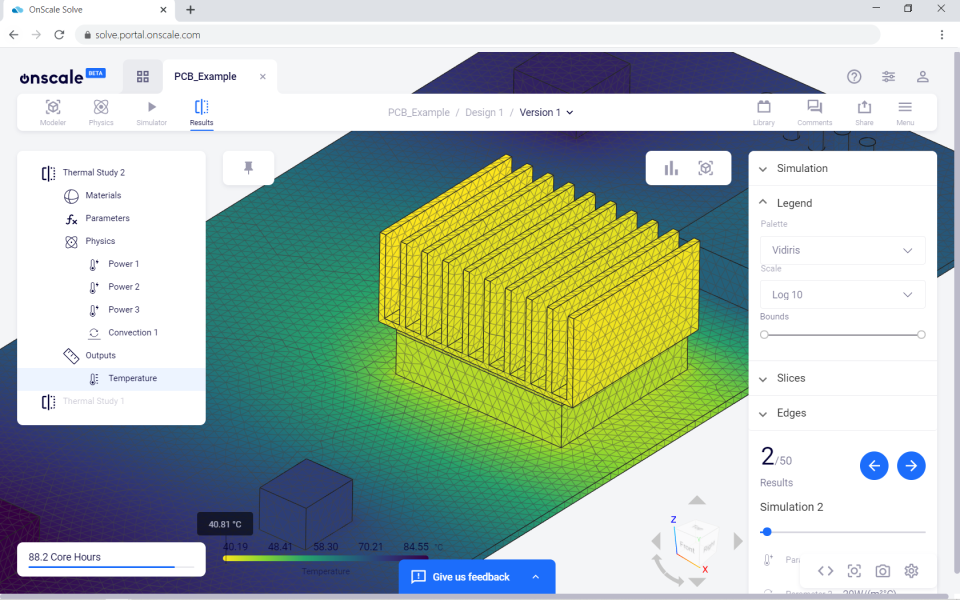
Task: Open the browser three-dot menu
Action: click(x=942, y=35)
